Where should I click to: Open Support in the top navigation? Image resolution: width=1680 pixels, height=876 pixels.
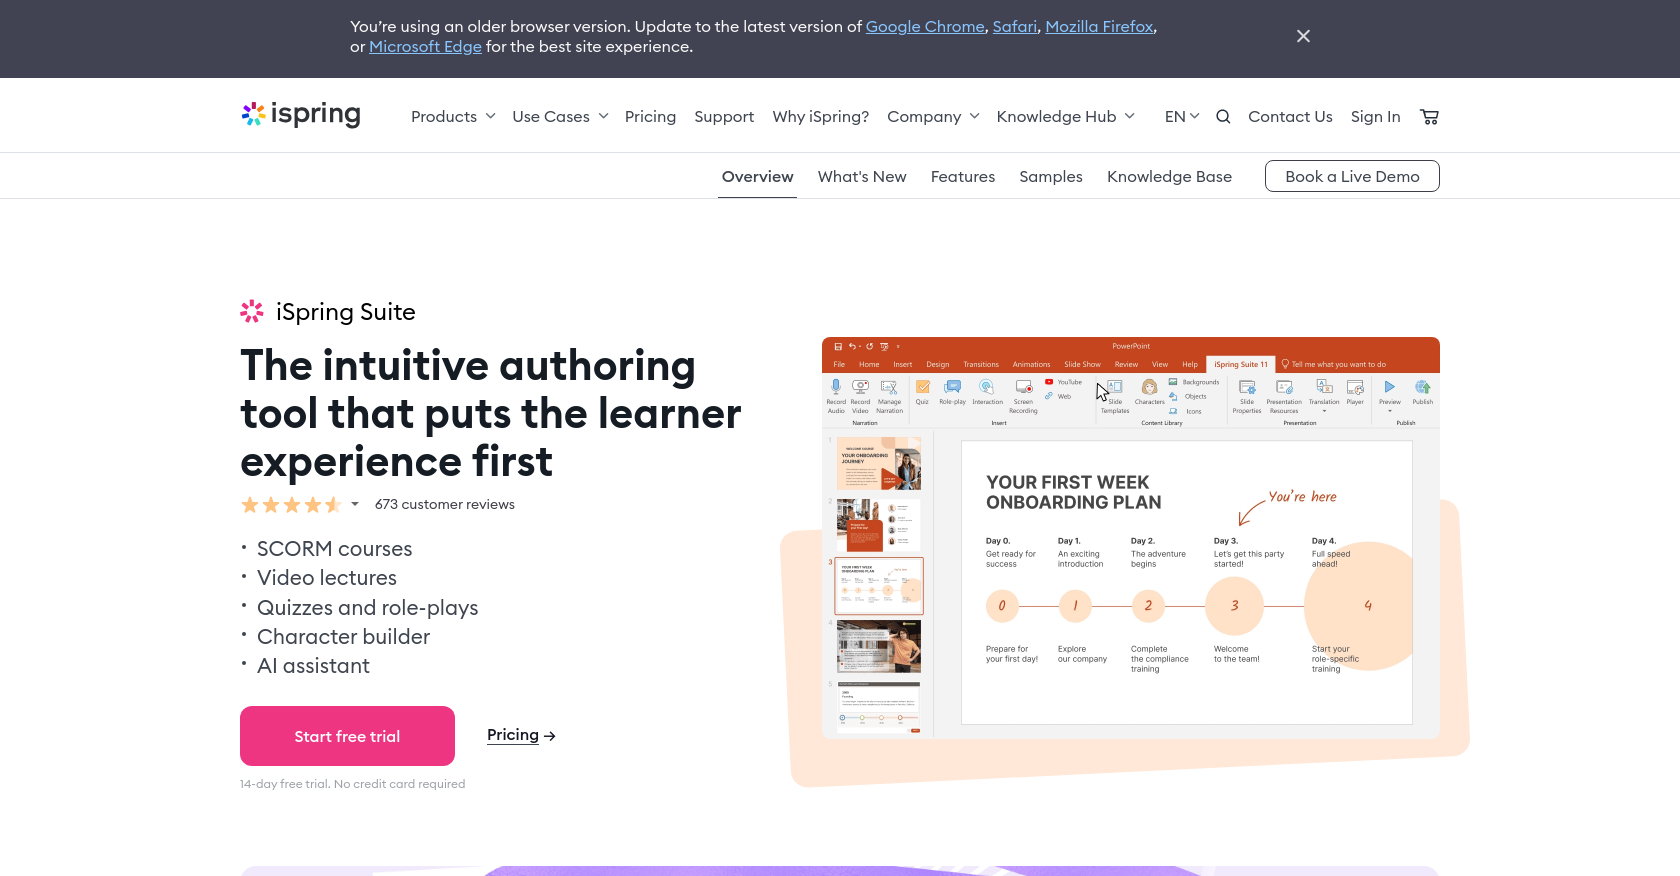pyautogui.click(x=724, y=117)
